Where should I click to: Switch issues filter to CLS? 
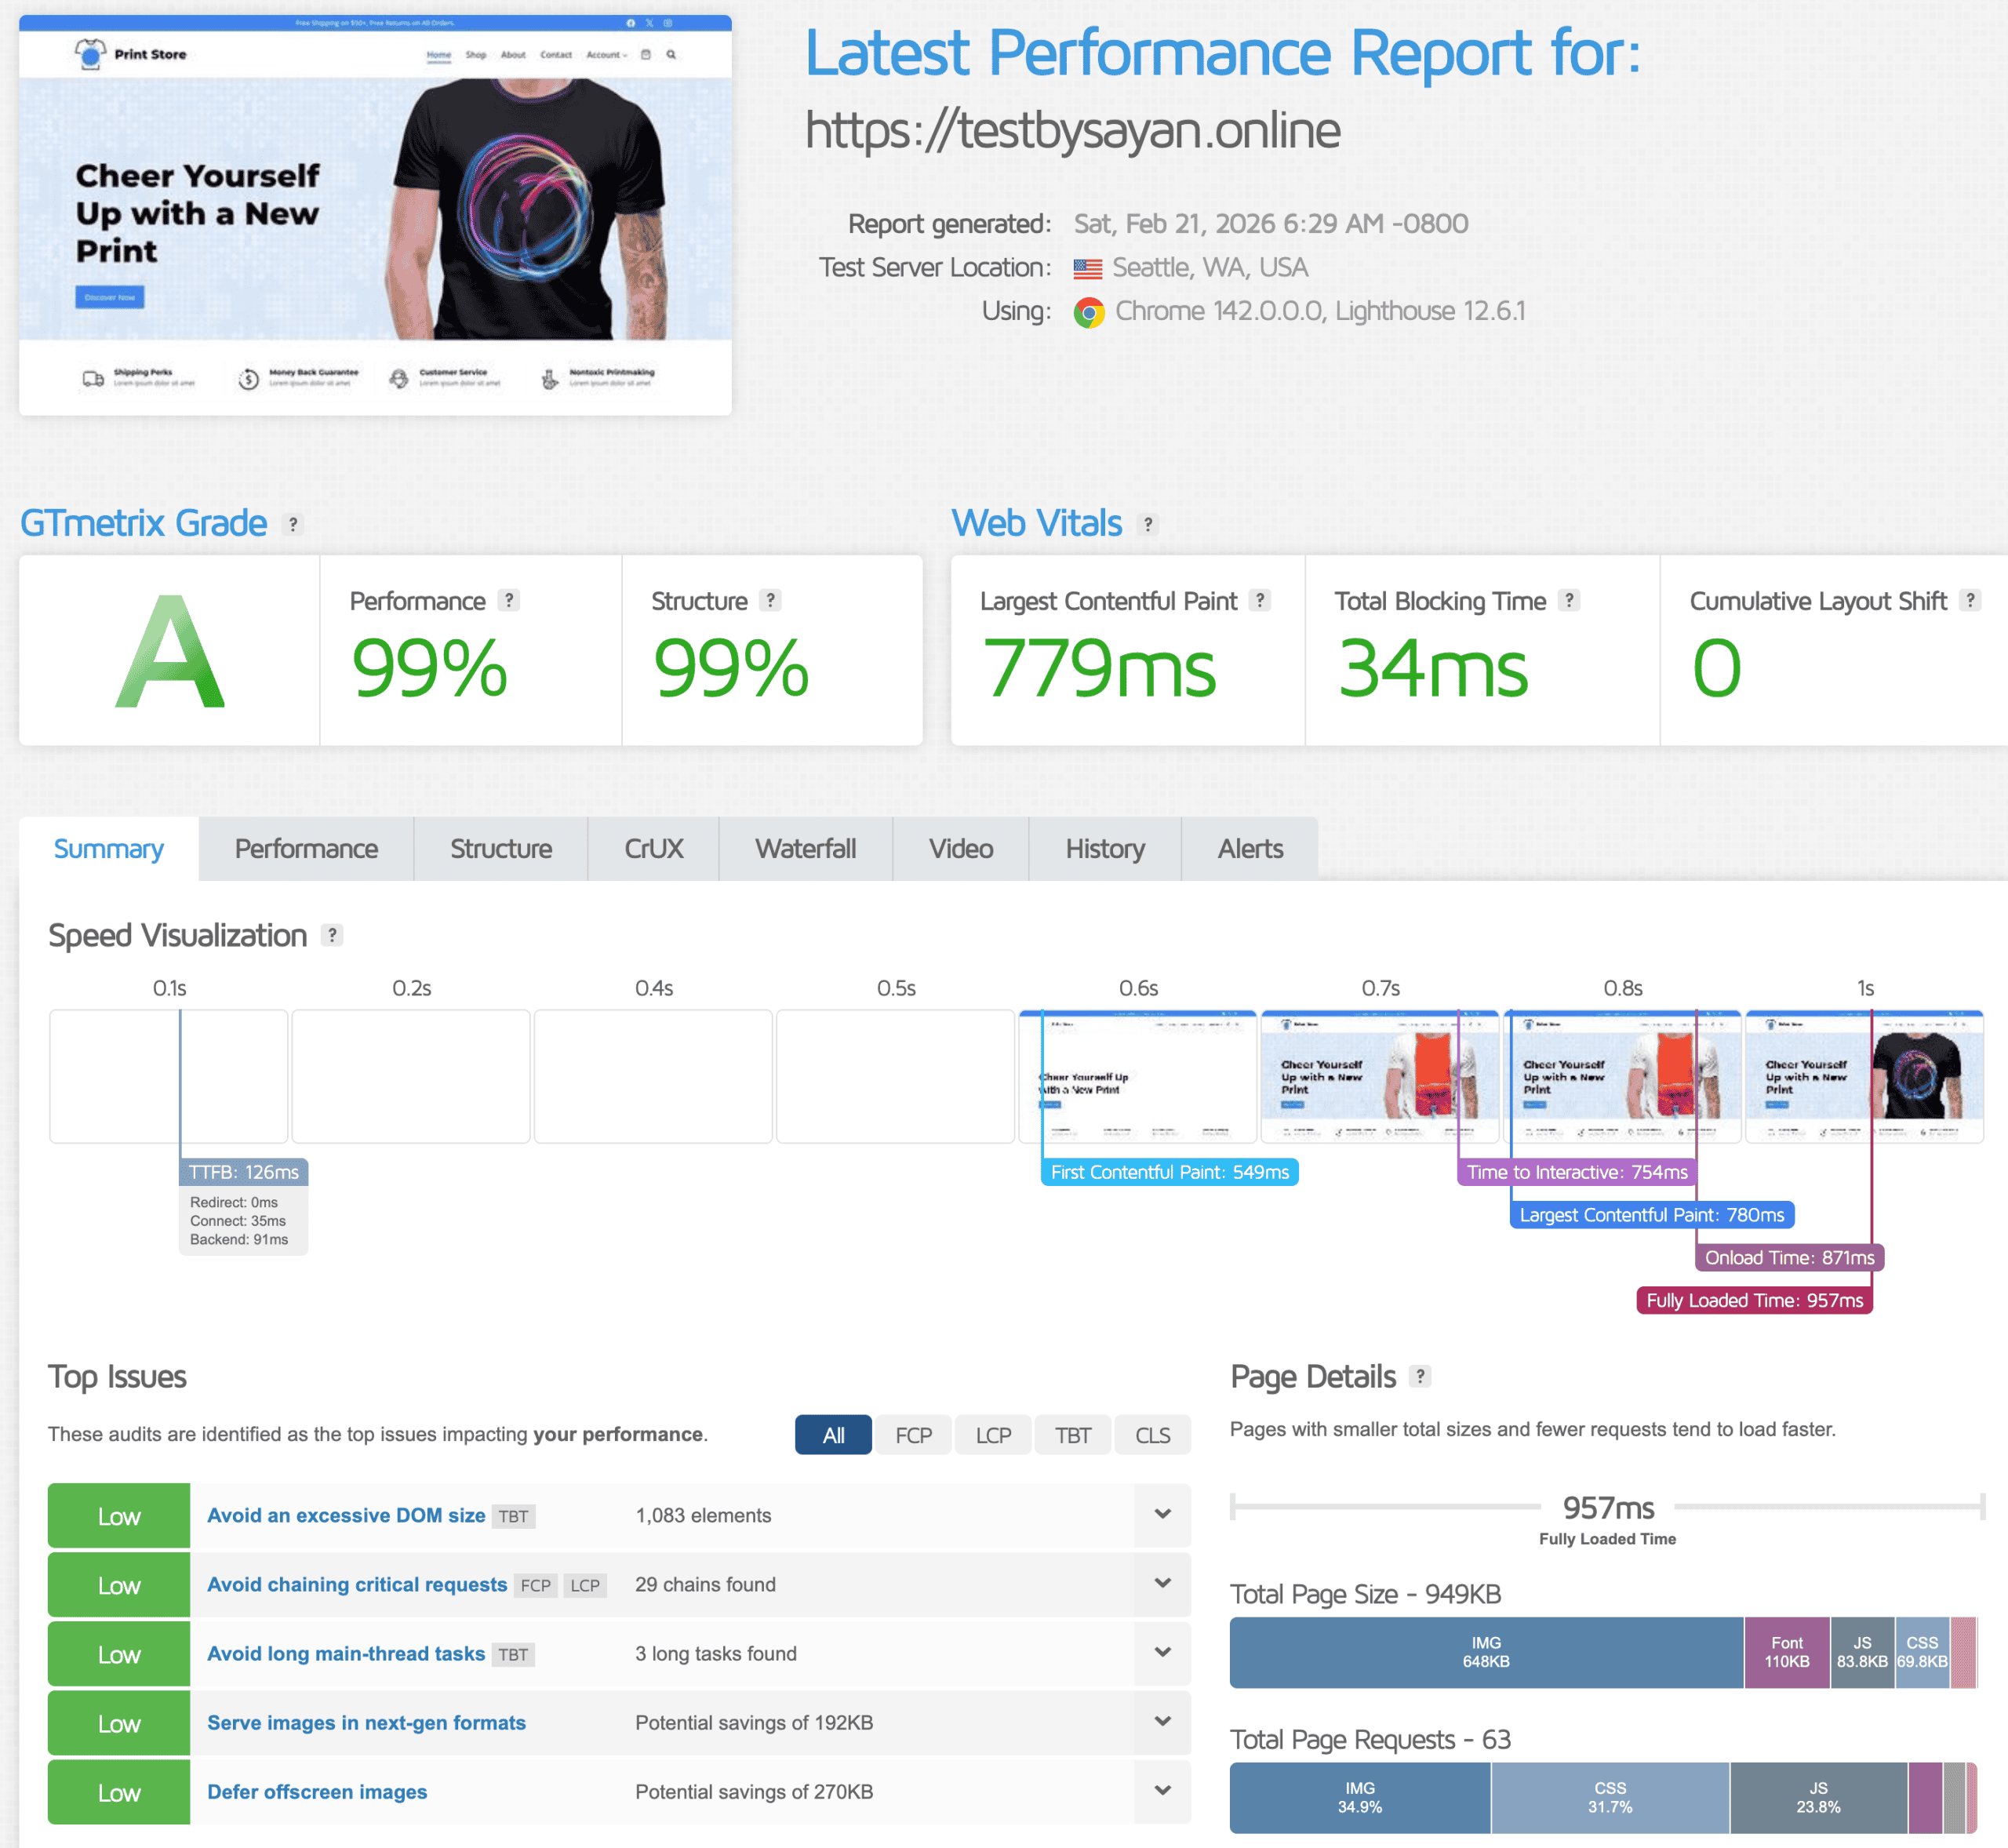pyautogui.click(x=1152, y=1434)
